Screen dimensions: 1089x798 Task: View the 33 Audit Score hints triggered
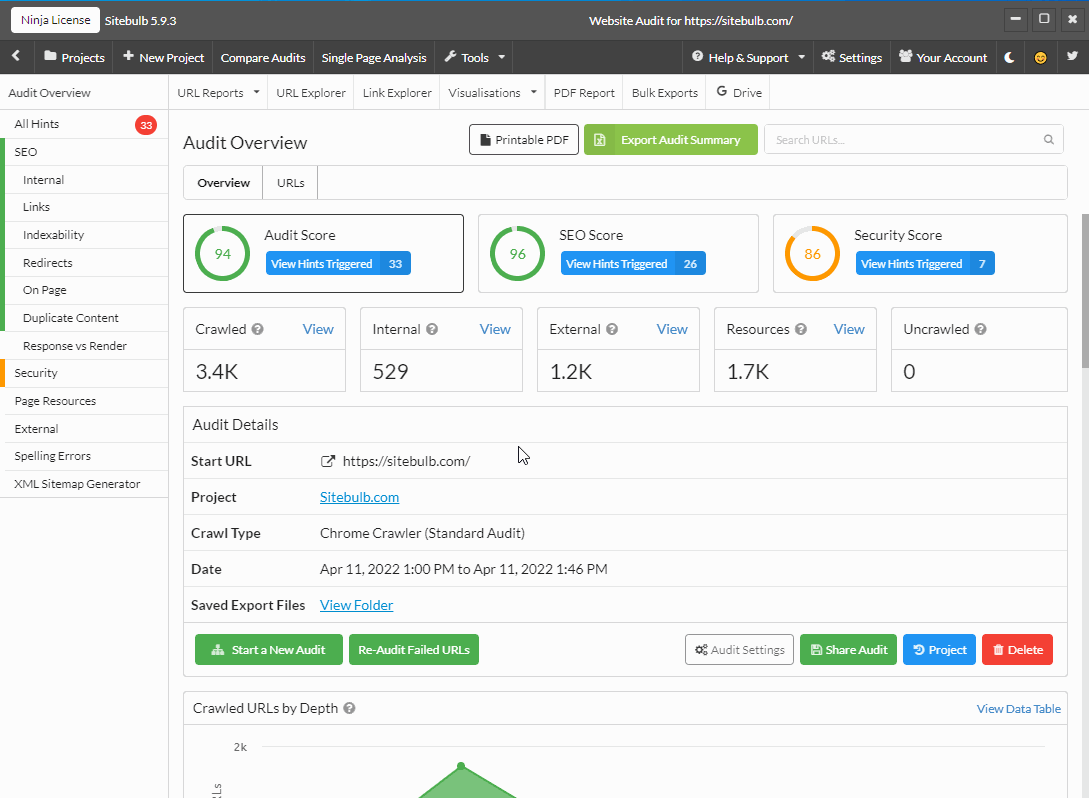[338, 263]
